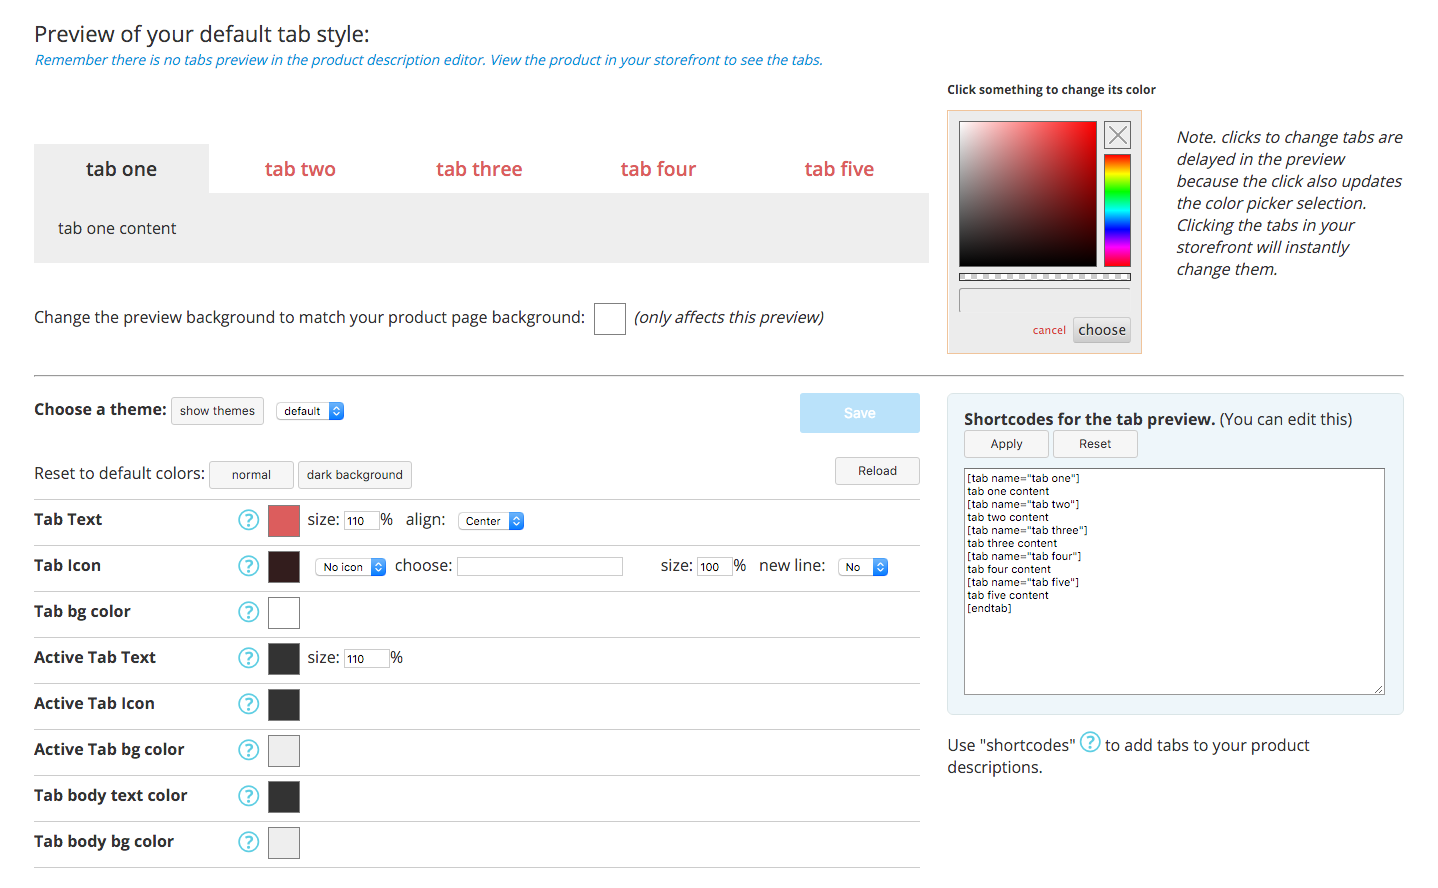Click the shortcodes text area resize grip

click(x=1378, y=688)
